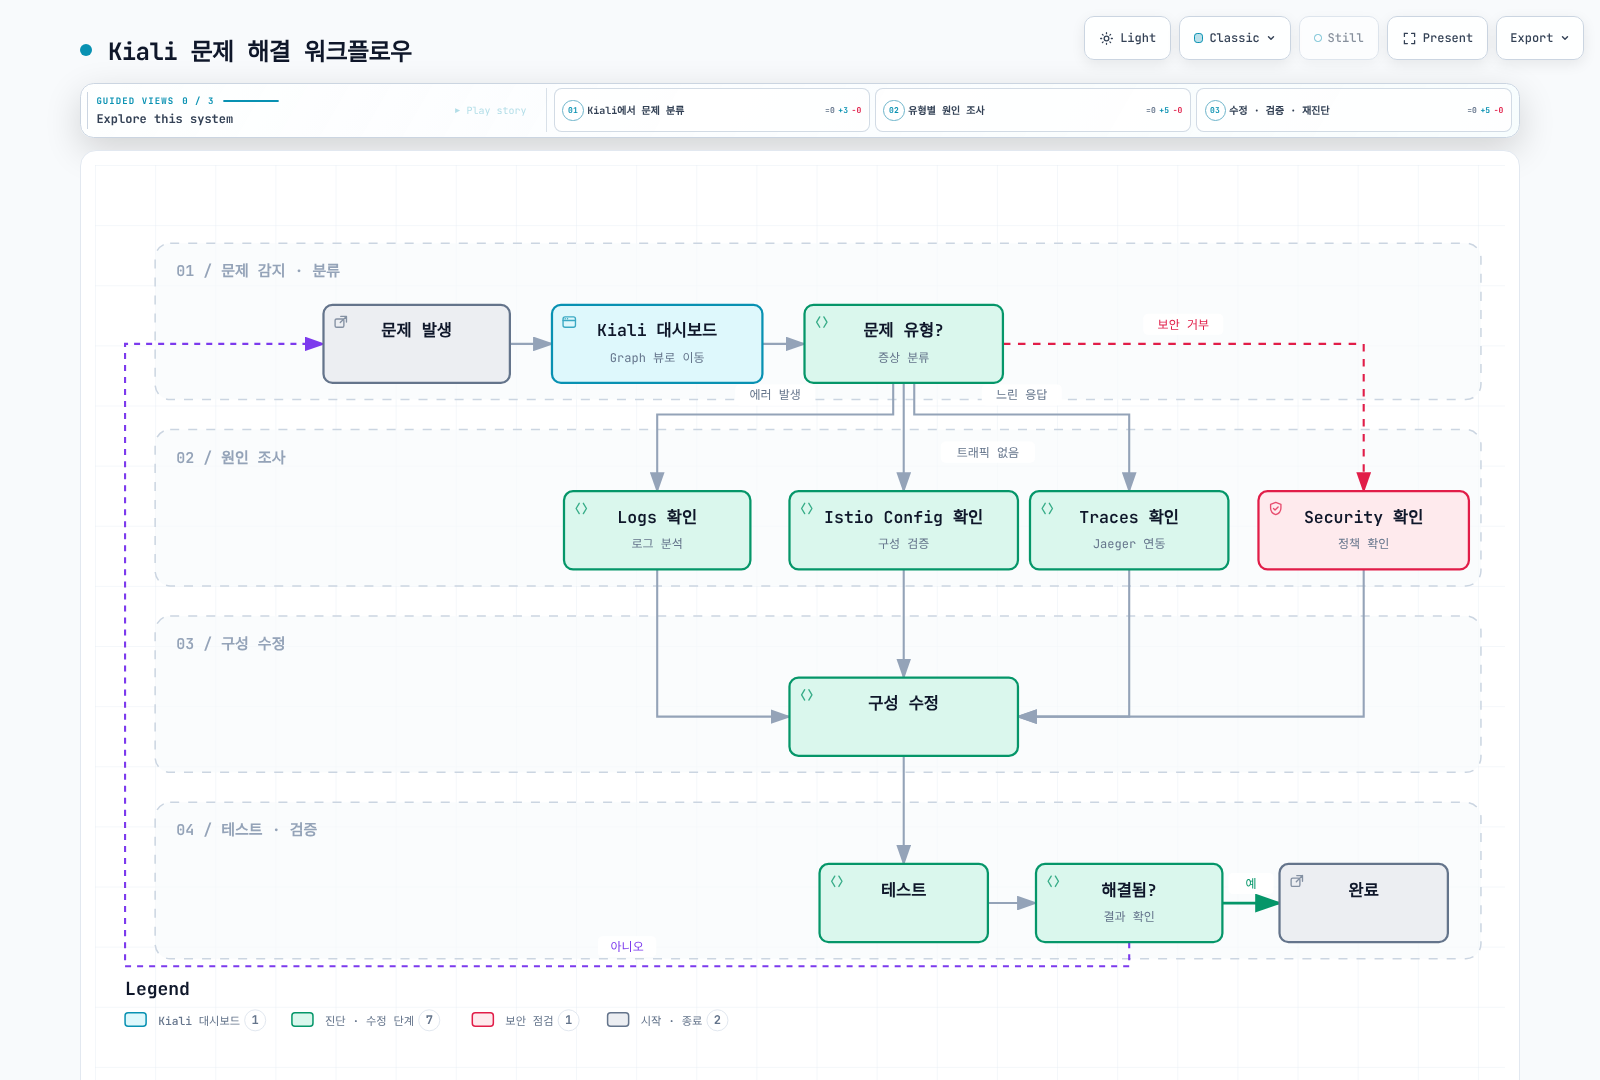Click the code icon on 해결됨? node
Screen dimensions: 1600x1080
pos(1053,881)
